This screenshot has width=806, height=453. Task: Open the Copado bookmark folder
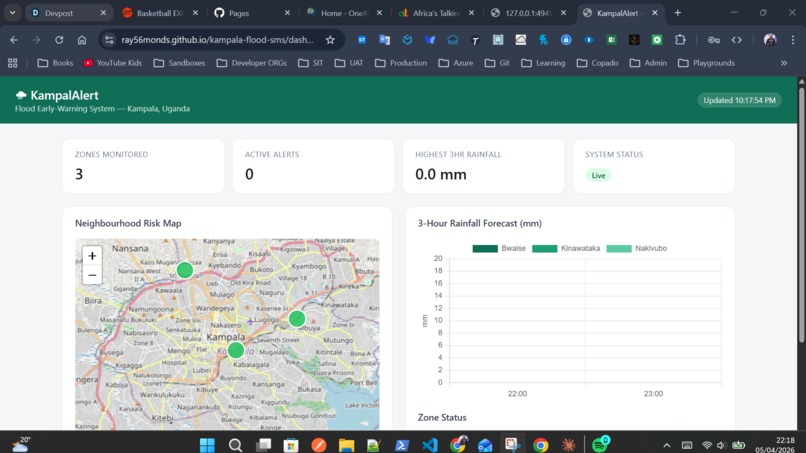point(597,63)
